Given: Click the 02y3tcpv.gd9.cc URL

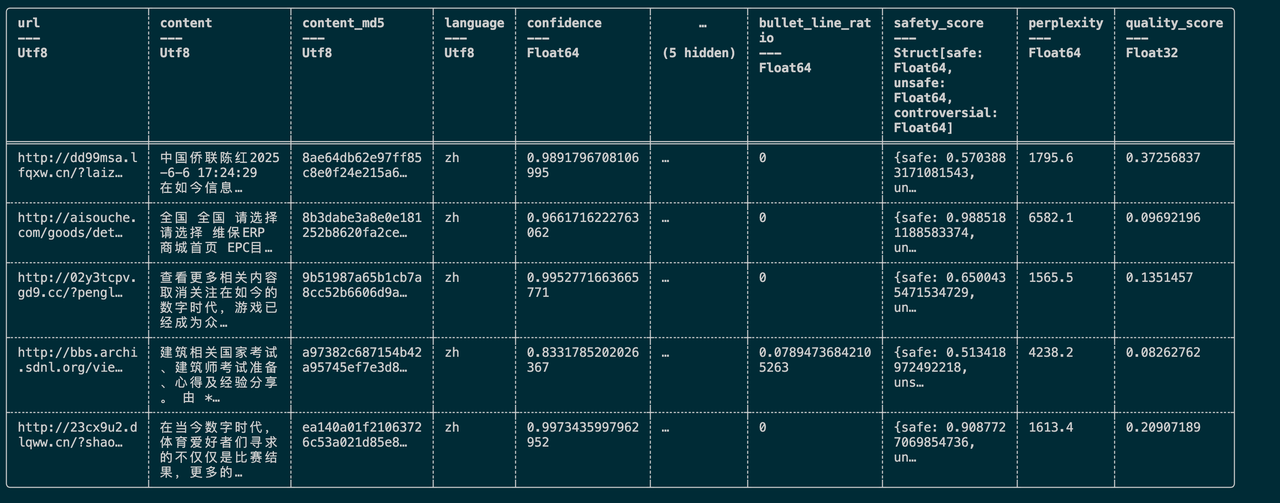Looking at the screenshot, I should 73,285.
